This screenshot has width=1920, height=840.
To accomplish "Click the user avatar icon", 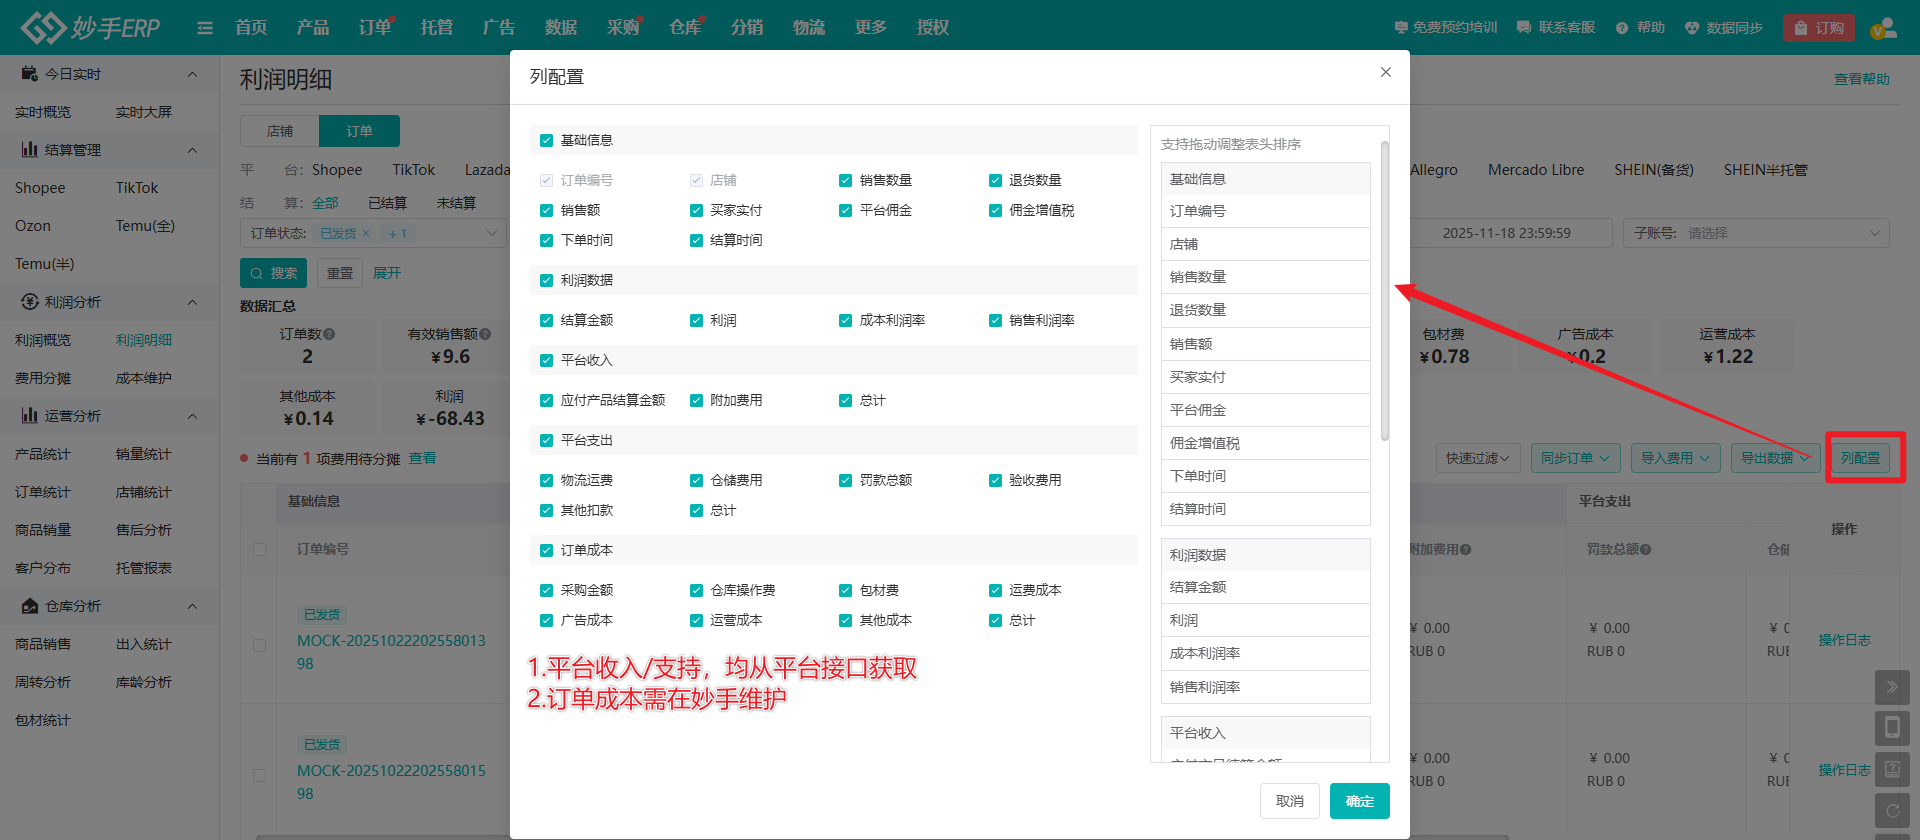I will point(1883,28).
